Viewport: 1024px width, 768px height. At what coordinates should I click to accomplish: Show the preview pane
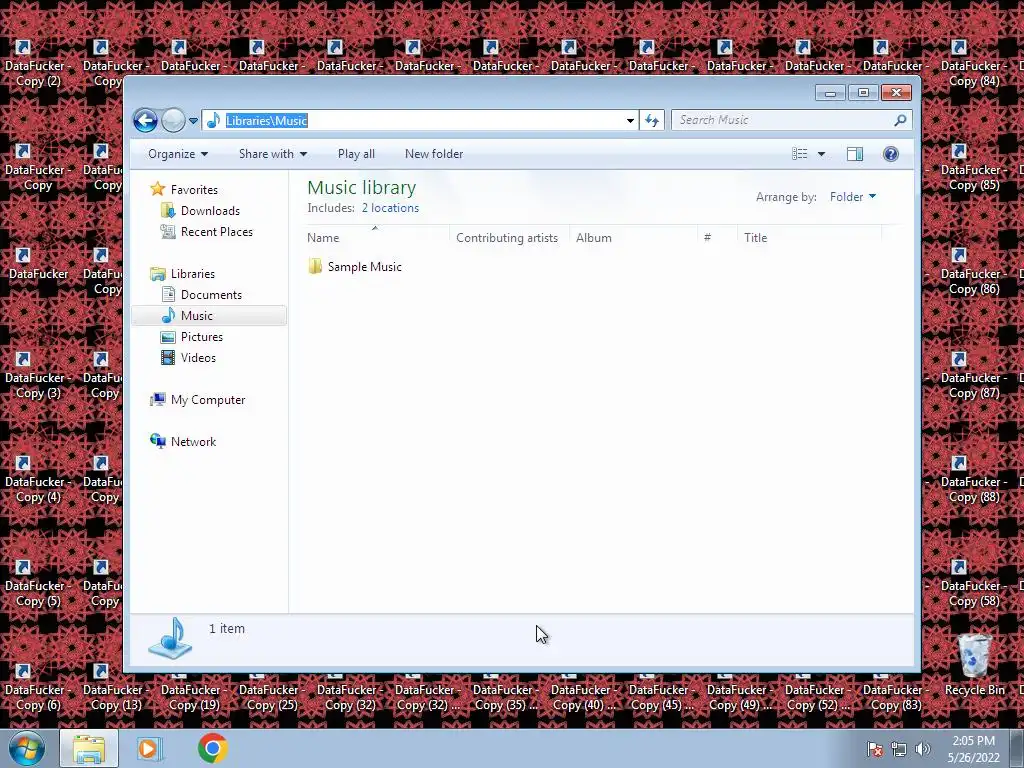point(855,154)
